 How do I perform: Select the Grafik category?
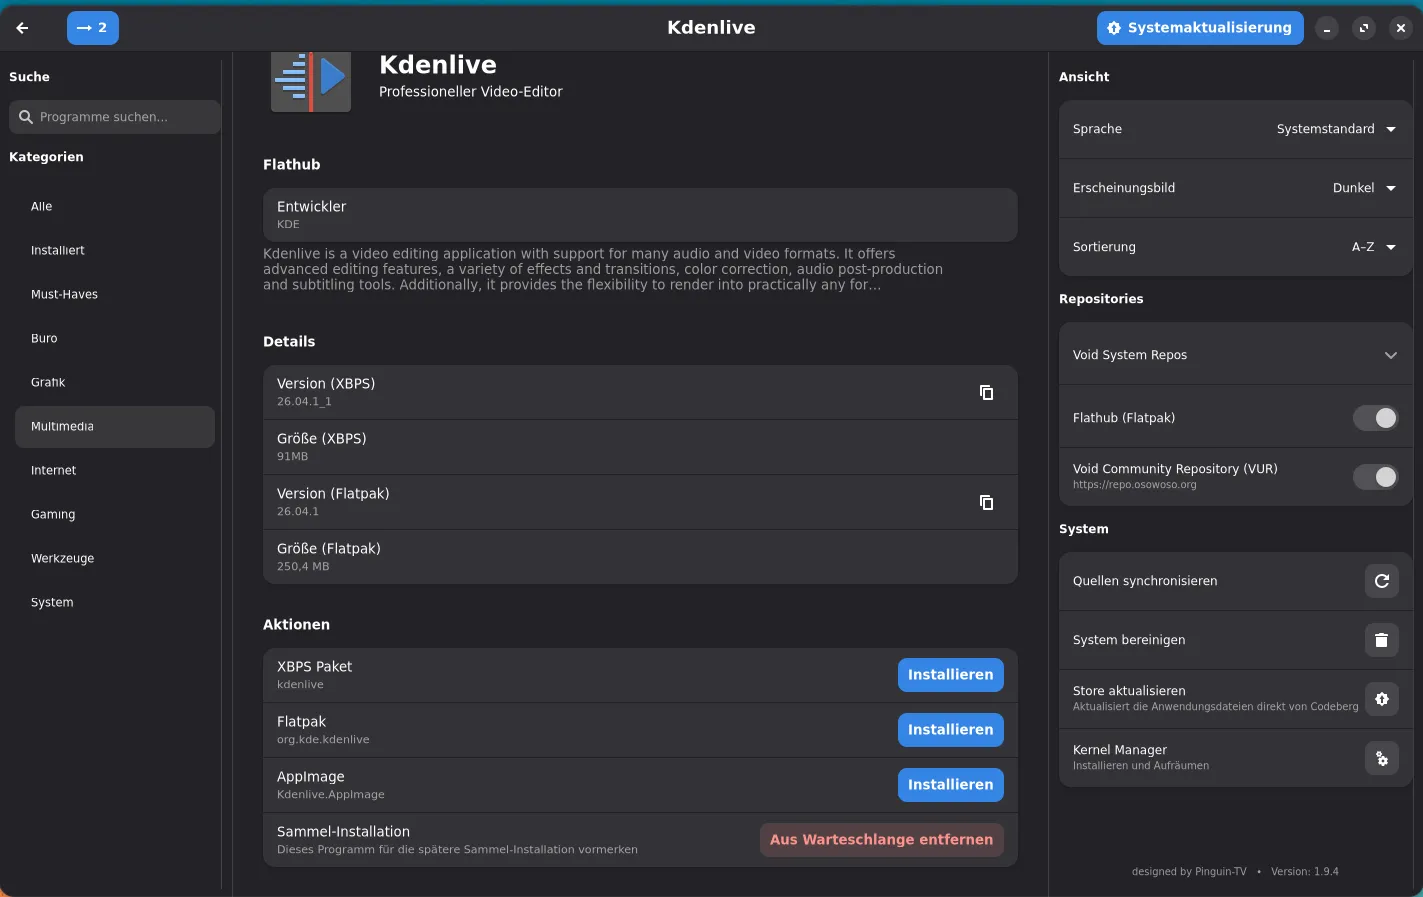tap(115, 382)
